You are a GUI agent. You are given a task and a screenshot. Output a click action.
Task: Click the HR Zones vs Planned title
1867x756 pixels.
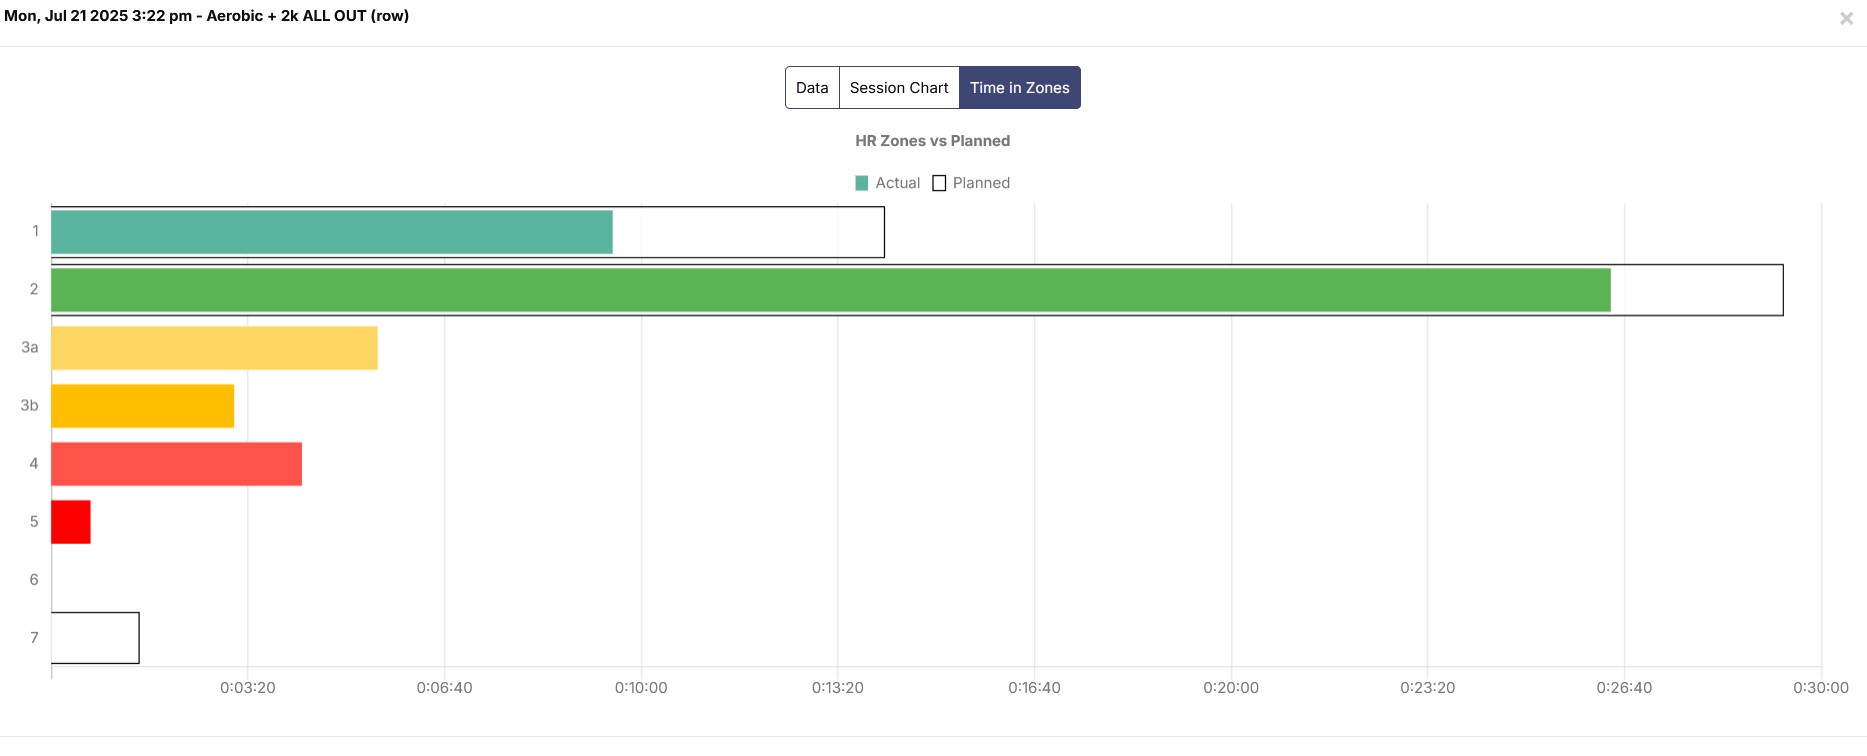(932, 141)
